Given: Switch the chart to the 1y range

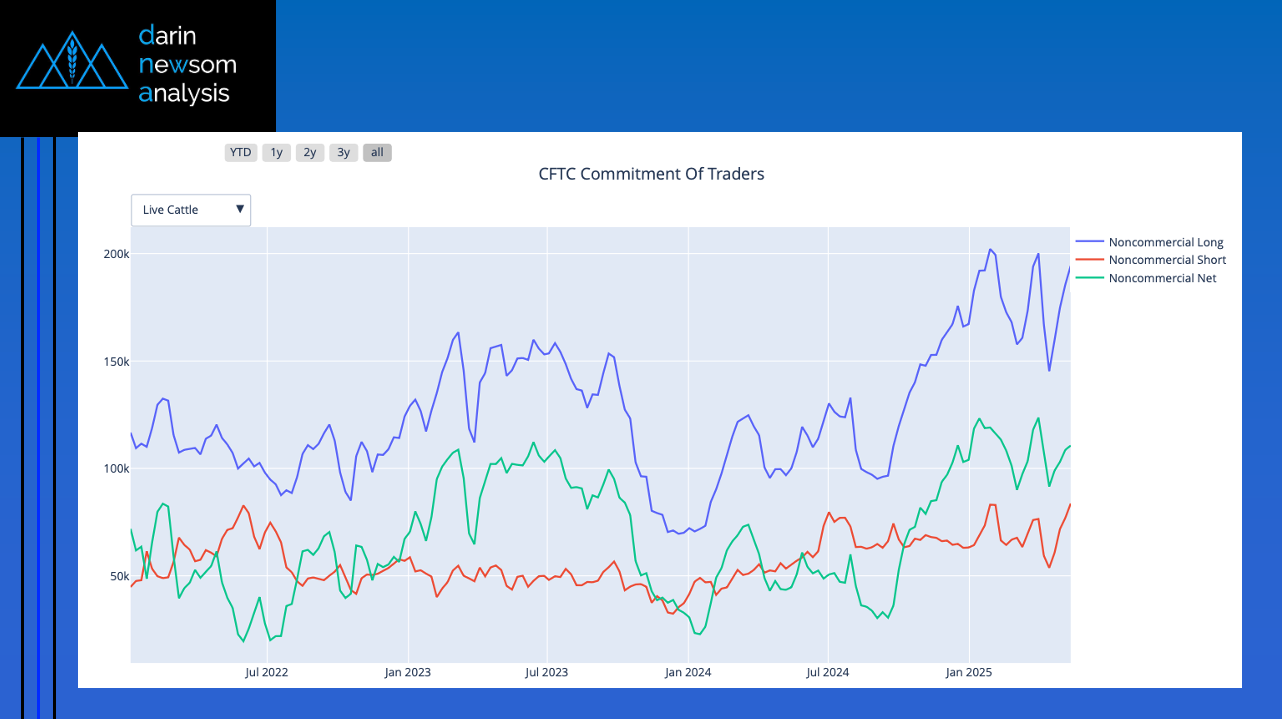Looking at the screenshot, I should [277, 153].
